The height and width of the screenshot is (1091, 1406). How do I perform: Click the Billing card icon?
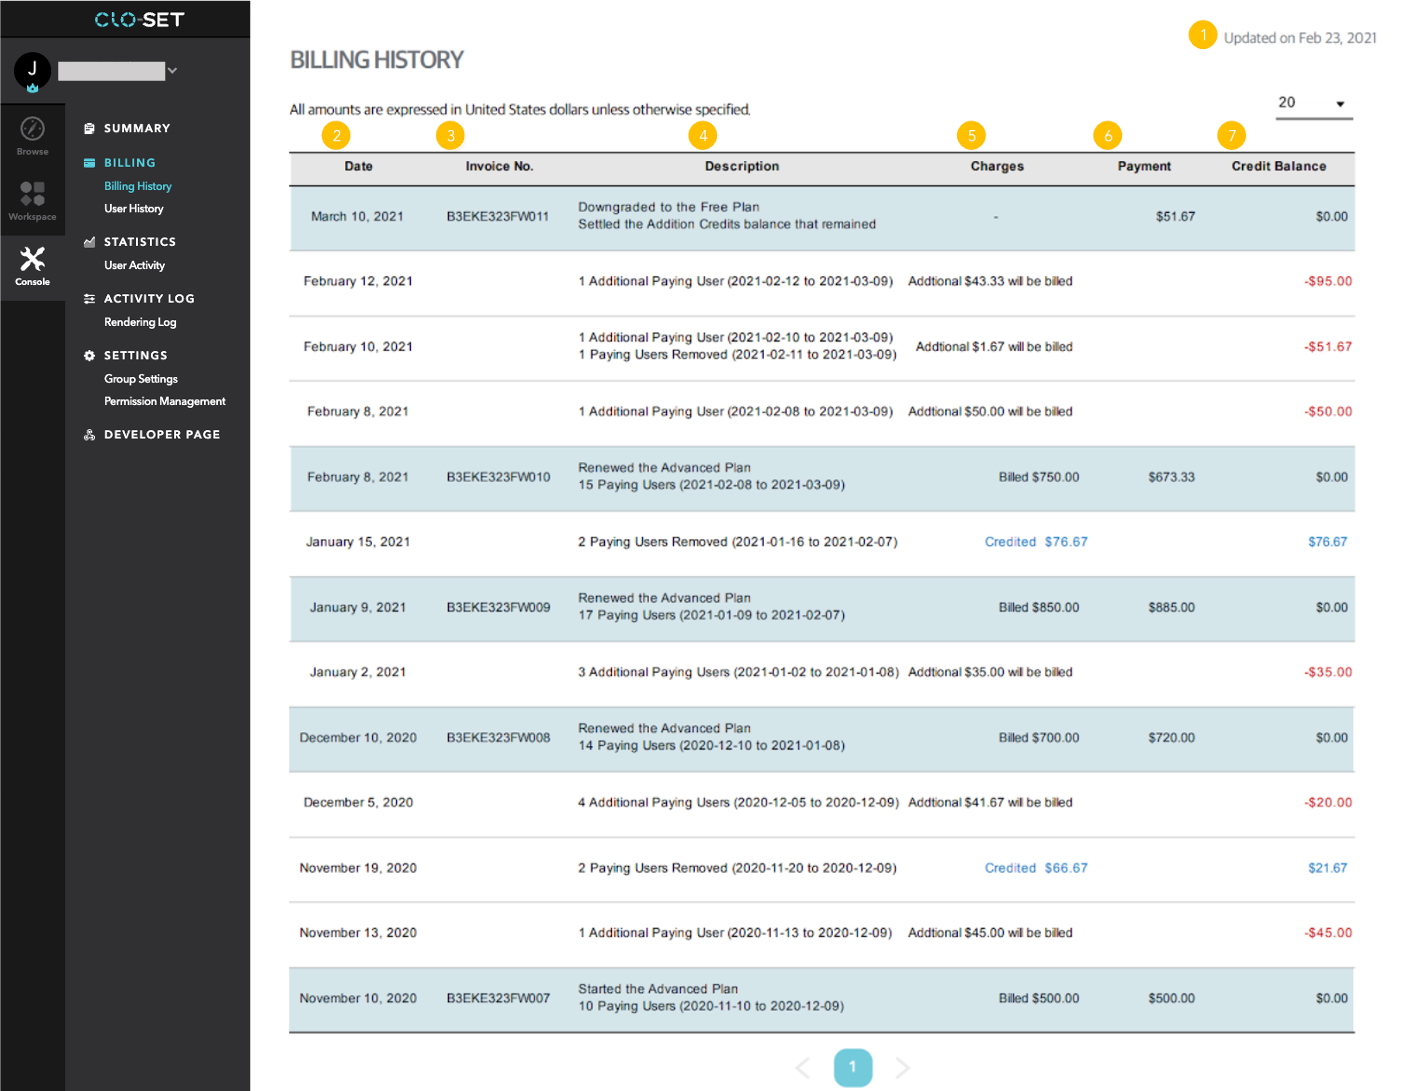[89, 163]
